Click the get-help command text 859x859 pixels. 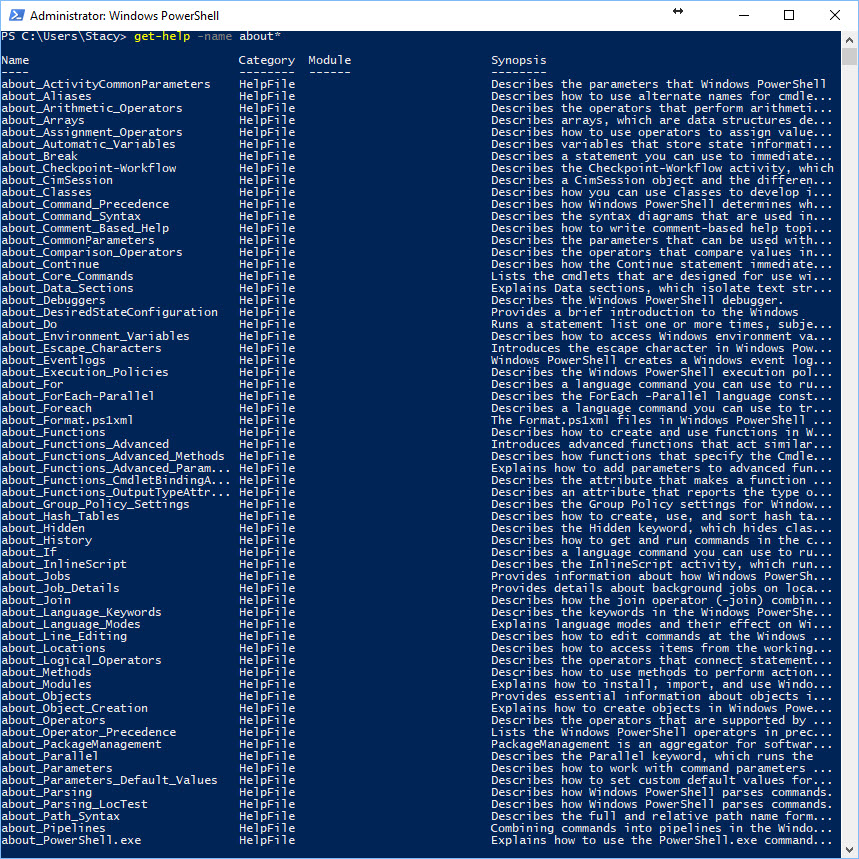click(162, 36)
